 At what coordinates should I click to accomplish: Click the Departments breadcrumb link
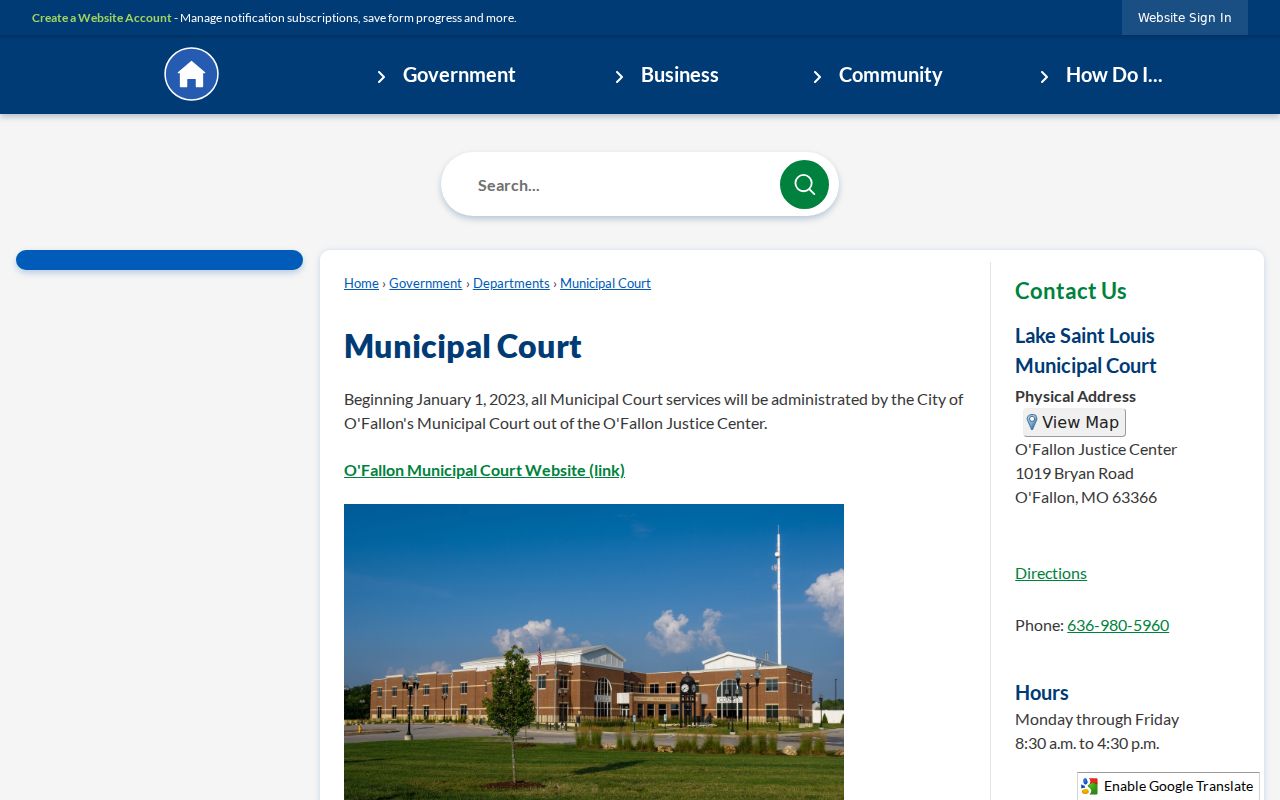click(511, 283)
